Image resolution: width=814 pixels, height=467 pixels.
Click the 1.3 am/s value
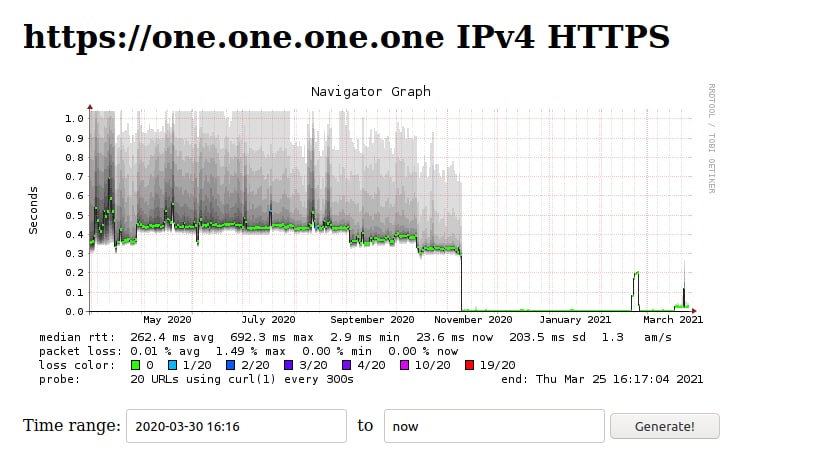tap(636, 337)
